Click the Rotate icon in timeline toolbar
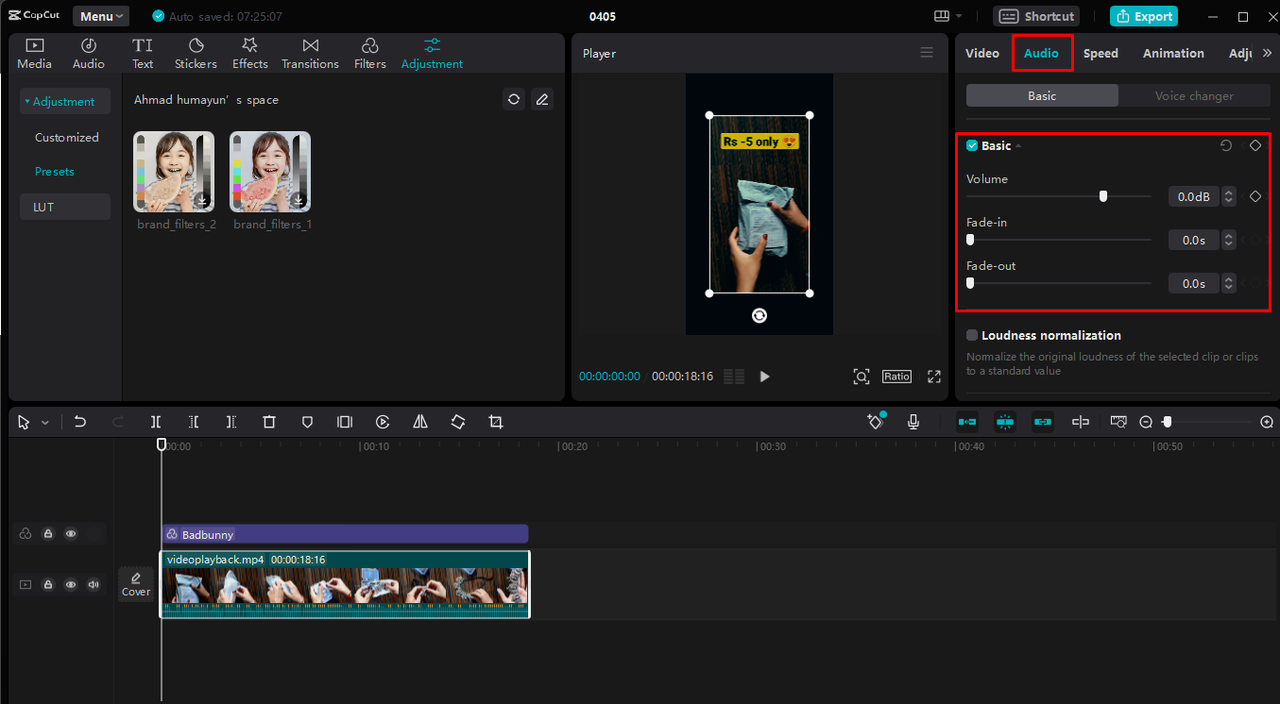The height and width of the screenshot is (704, 1280). [458, 422]
